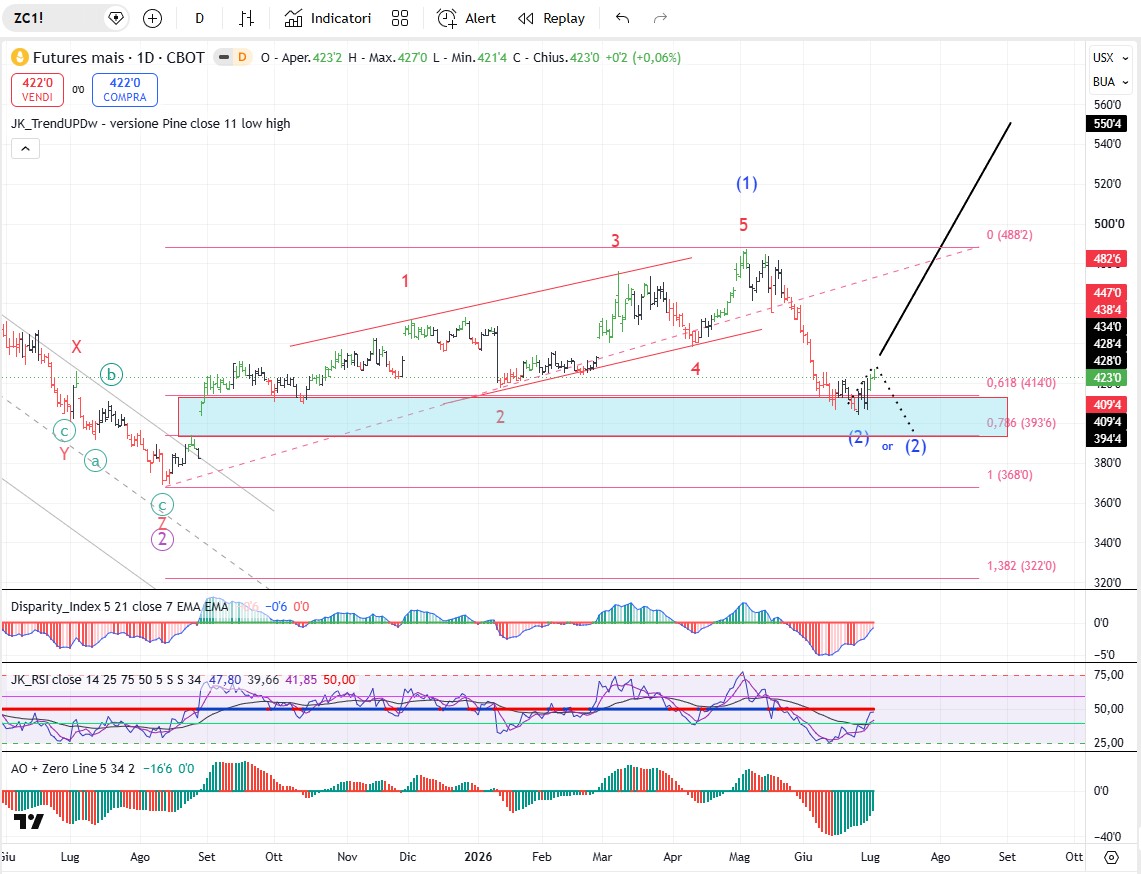Screen dimensions: 1141x874
Task: Click the Futures mais chart title
Action: tap(119, 57)
